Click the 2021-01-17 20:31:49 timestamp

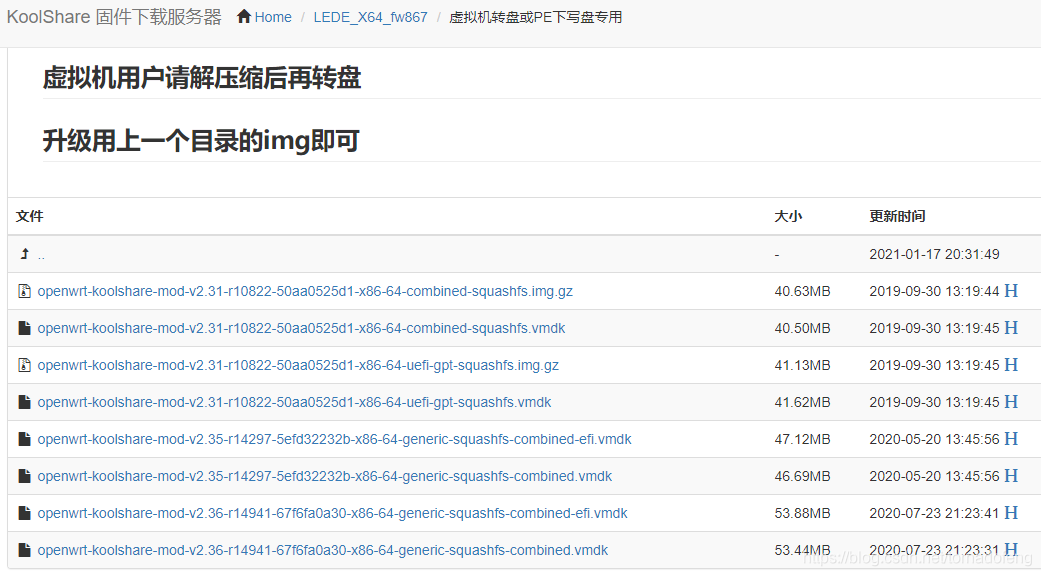tap(934, 254)
